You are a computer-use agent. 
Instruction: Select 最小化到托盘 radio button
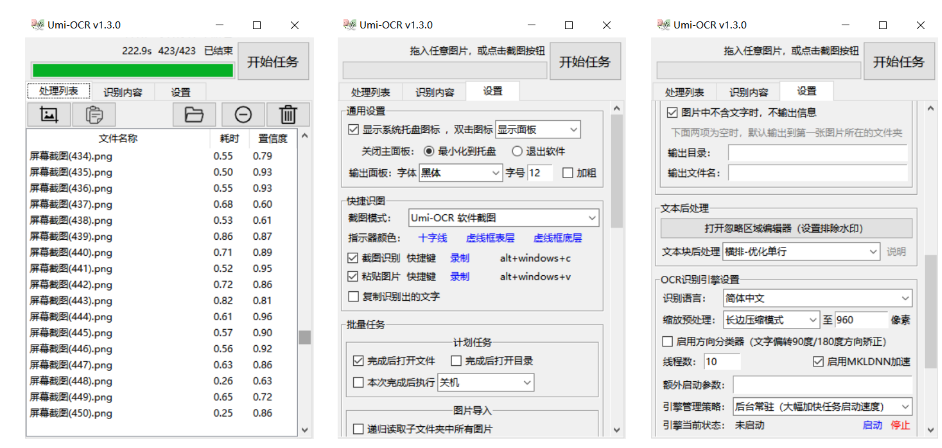(429, 151)
